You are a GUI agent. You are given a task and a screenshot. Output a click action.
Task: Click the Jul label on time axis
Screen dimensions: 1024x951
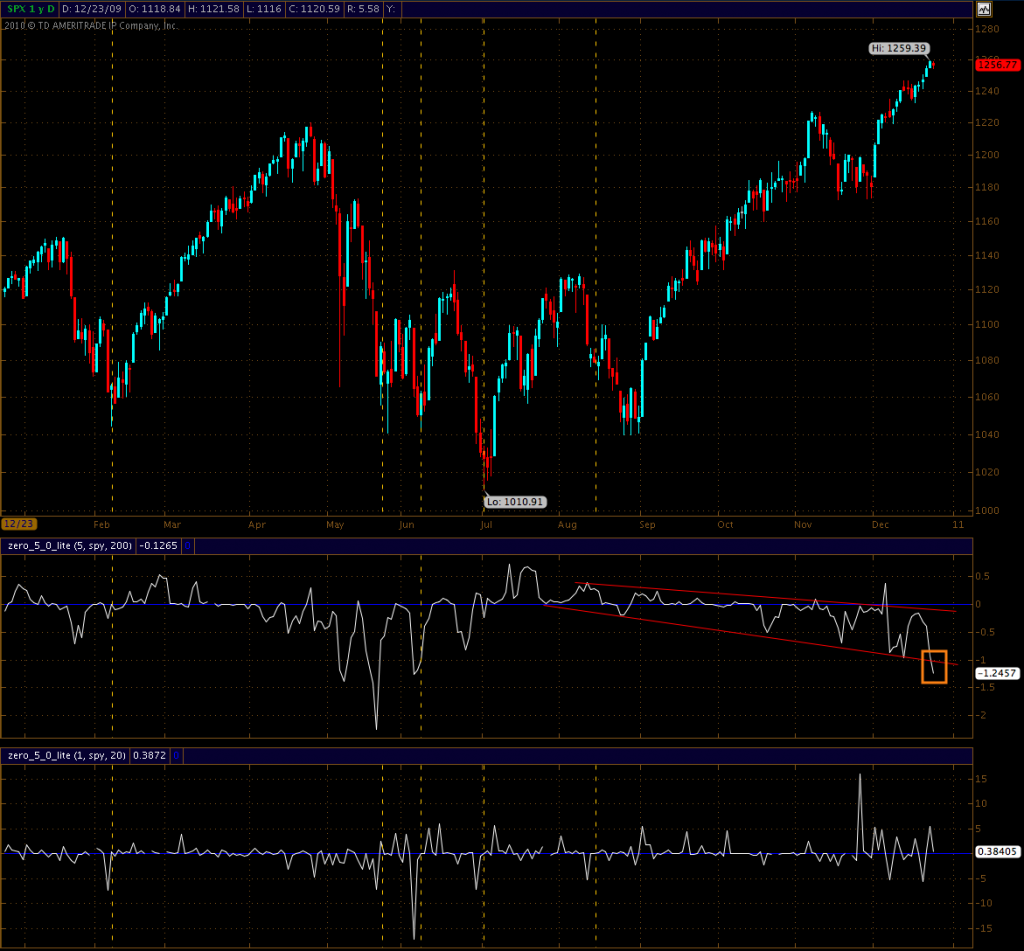click(487, 524)
